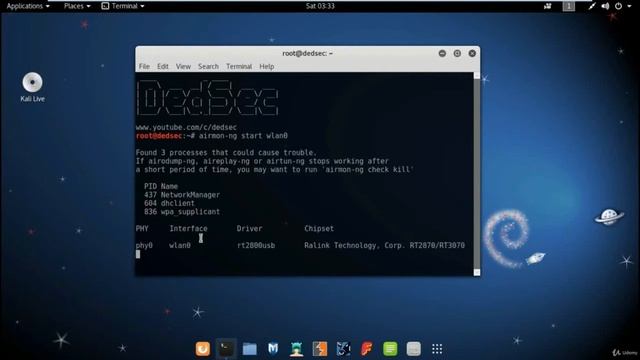Screen dimensions: 640x360
Task: Click the 'phy0' value in table
Action: tap(144, 245)
